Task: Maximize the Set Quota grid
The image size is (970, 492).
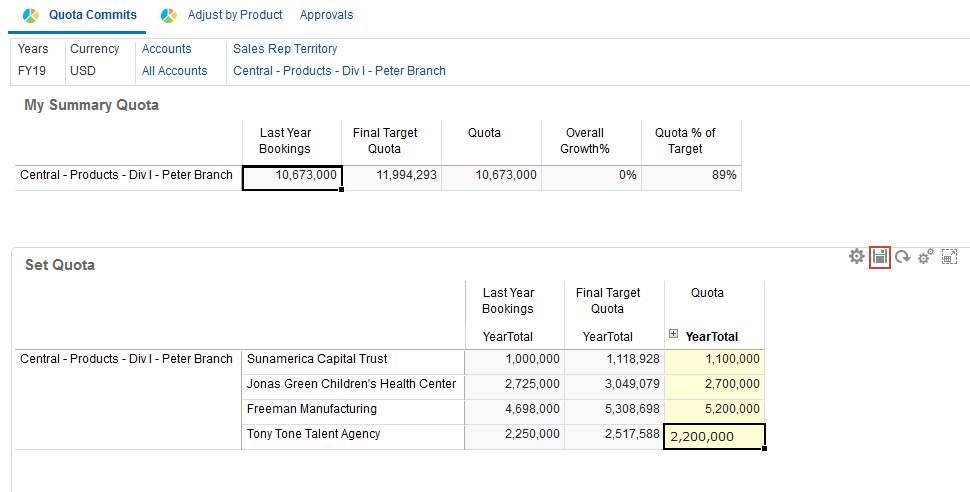Action: 950,257
